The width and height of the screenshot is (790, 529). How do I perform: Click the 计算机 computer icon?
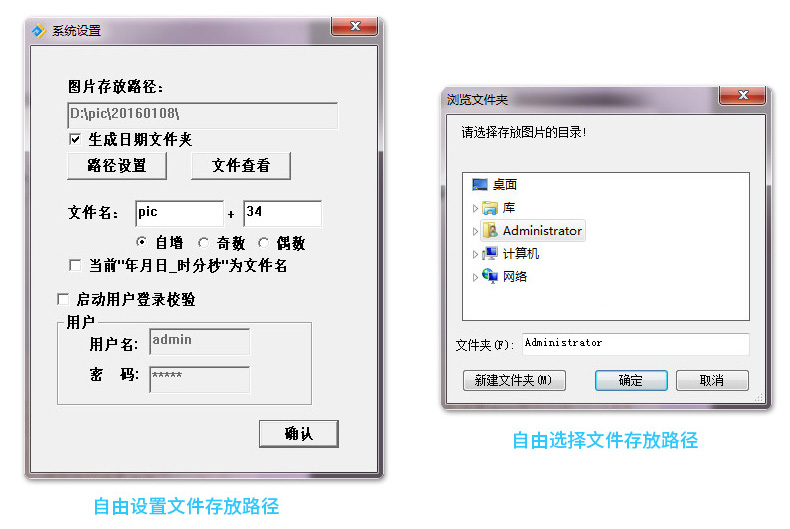coord(490,253)
